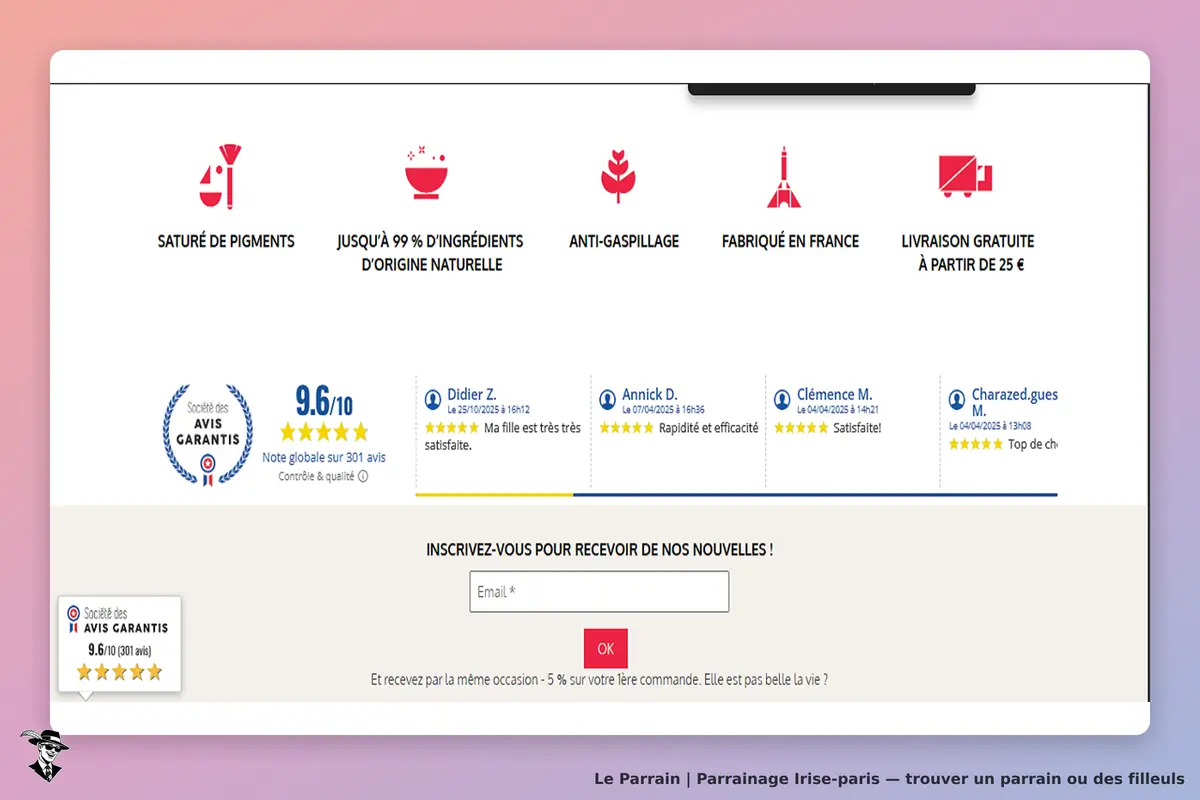This screenshot has height=800, width=1200.
Task: Click Didier Z. avatar icon
Action: [433, 399]
